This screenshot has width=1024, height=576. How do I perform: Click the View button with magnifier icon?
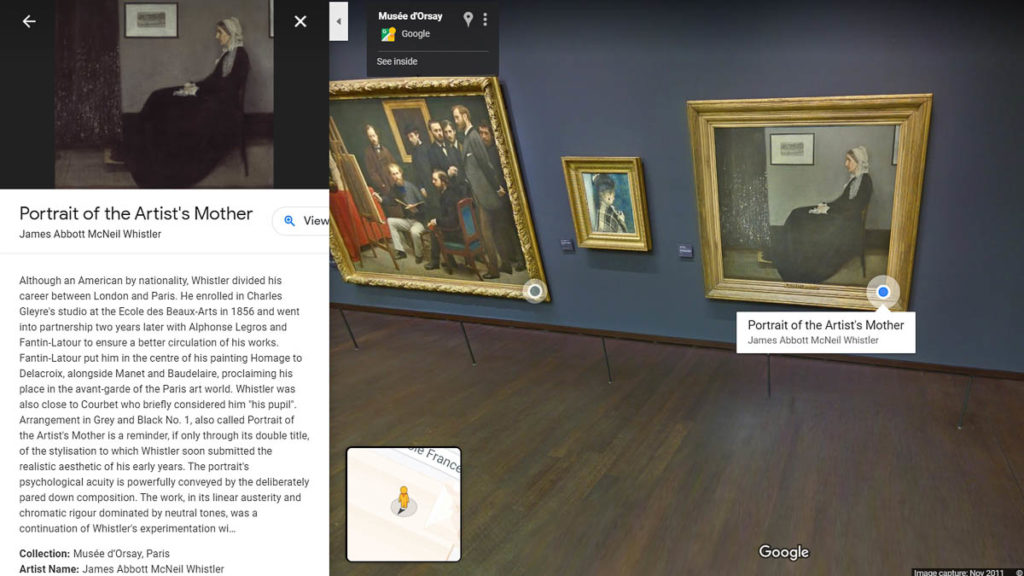[304, 221]
